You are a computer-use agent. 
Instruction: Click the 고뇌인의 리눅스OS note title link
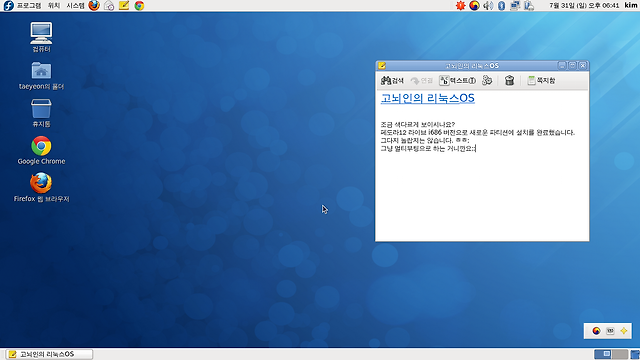pos(427,98)
